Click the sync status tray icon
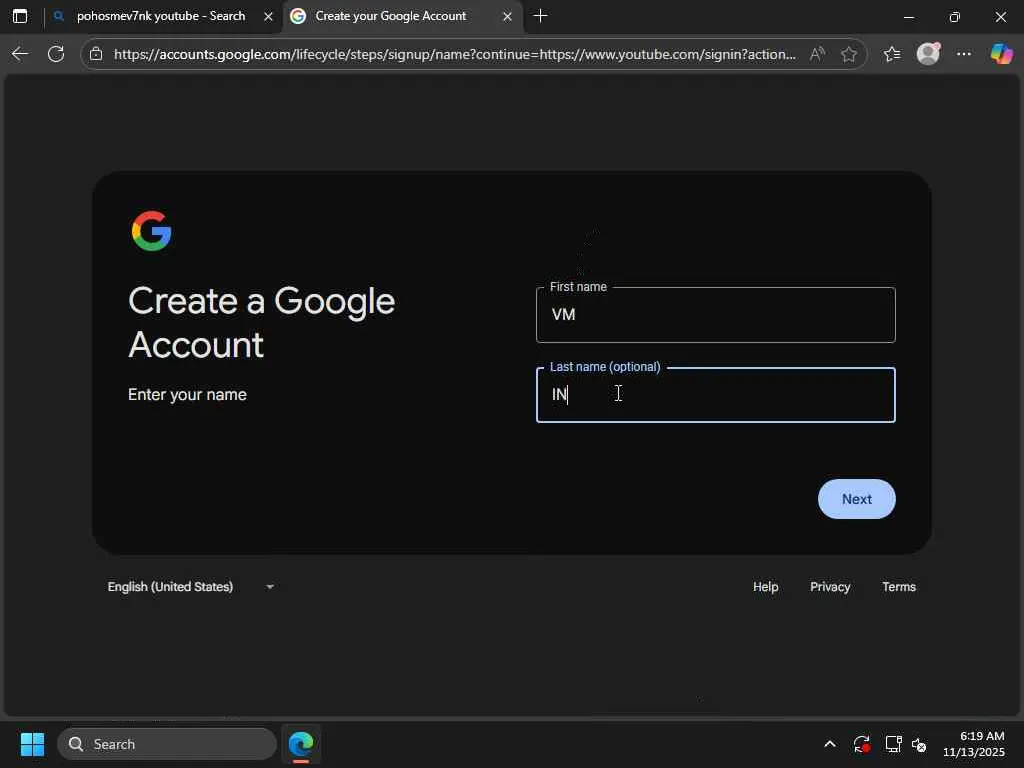Screen dimensions: 1024x768 pos(861,744)
